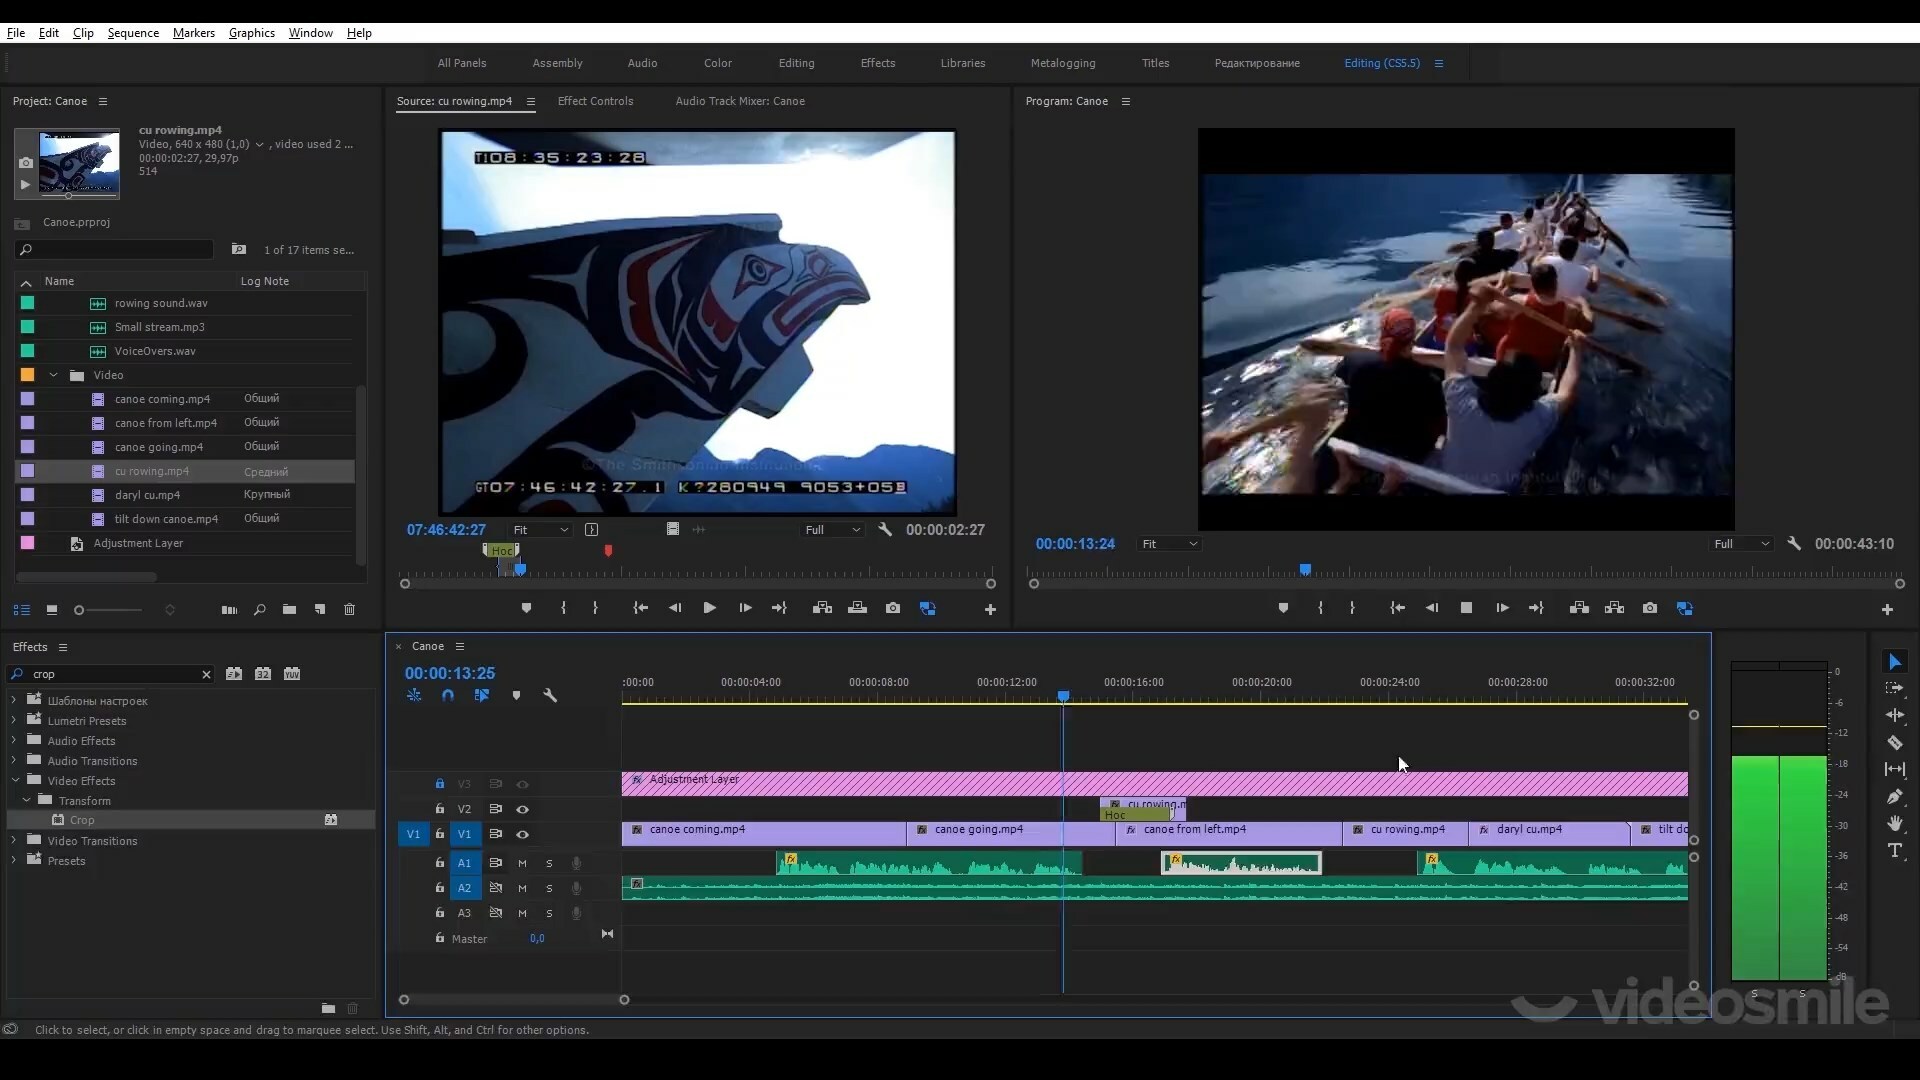Viewport: 1920px width, 1080px height.
Task: Open Program monitor Fit zoom dropdown
Action: 1169,544
